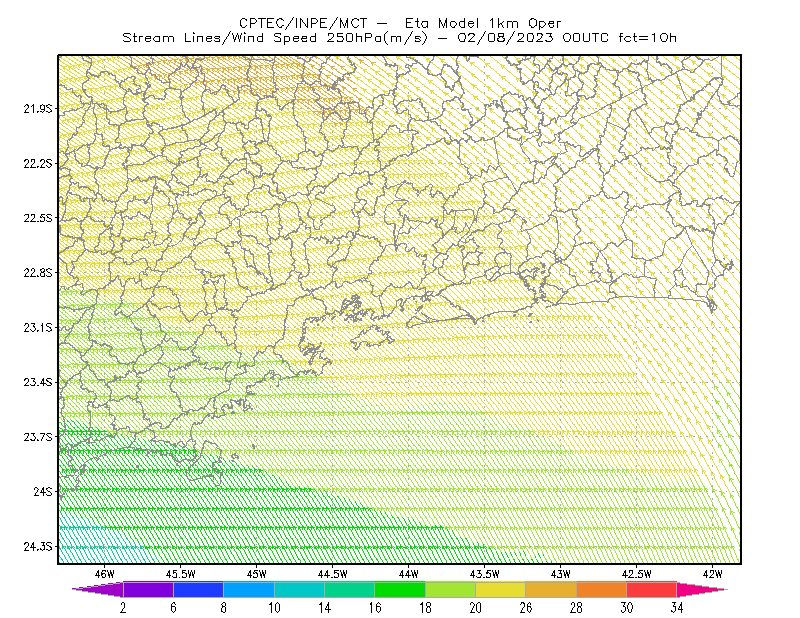The image size is (800, 618).
Task: Click the purple color swatch labeled 2-6
Action: coord(148,589)
